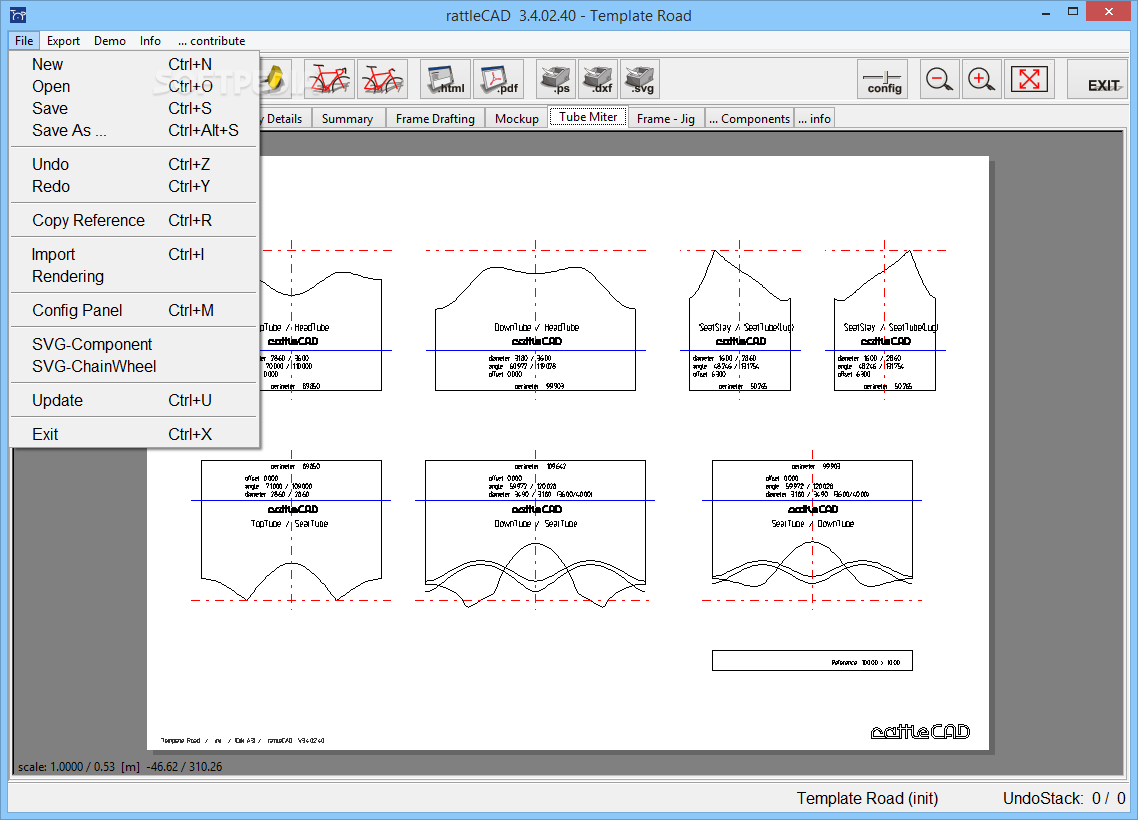Select Copy Reference menu entry

click(x=134, y=220)
